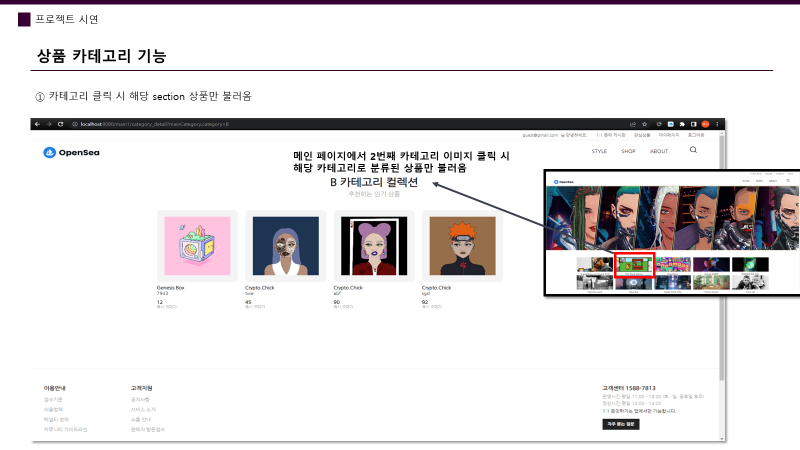Open the ABOUT menu item

tap(659, 152)
